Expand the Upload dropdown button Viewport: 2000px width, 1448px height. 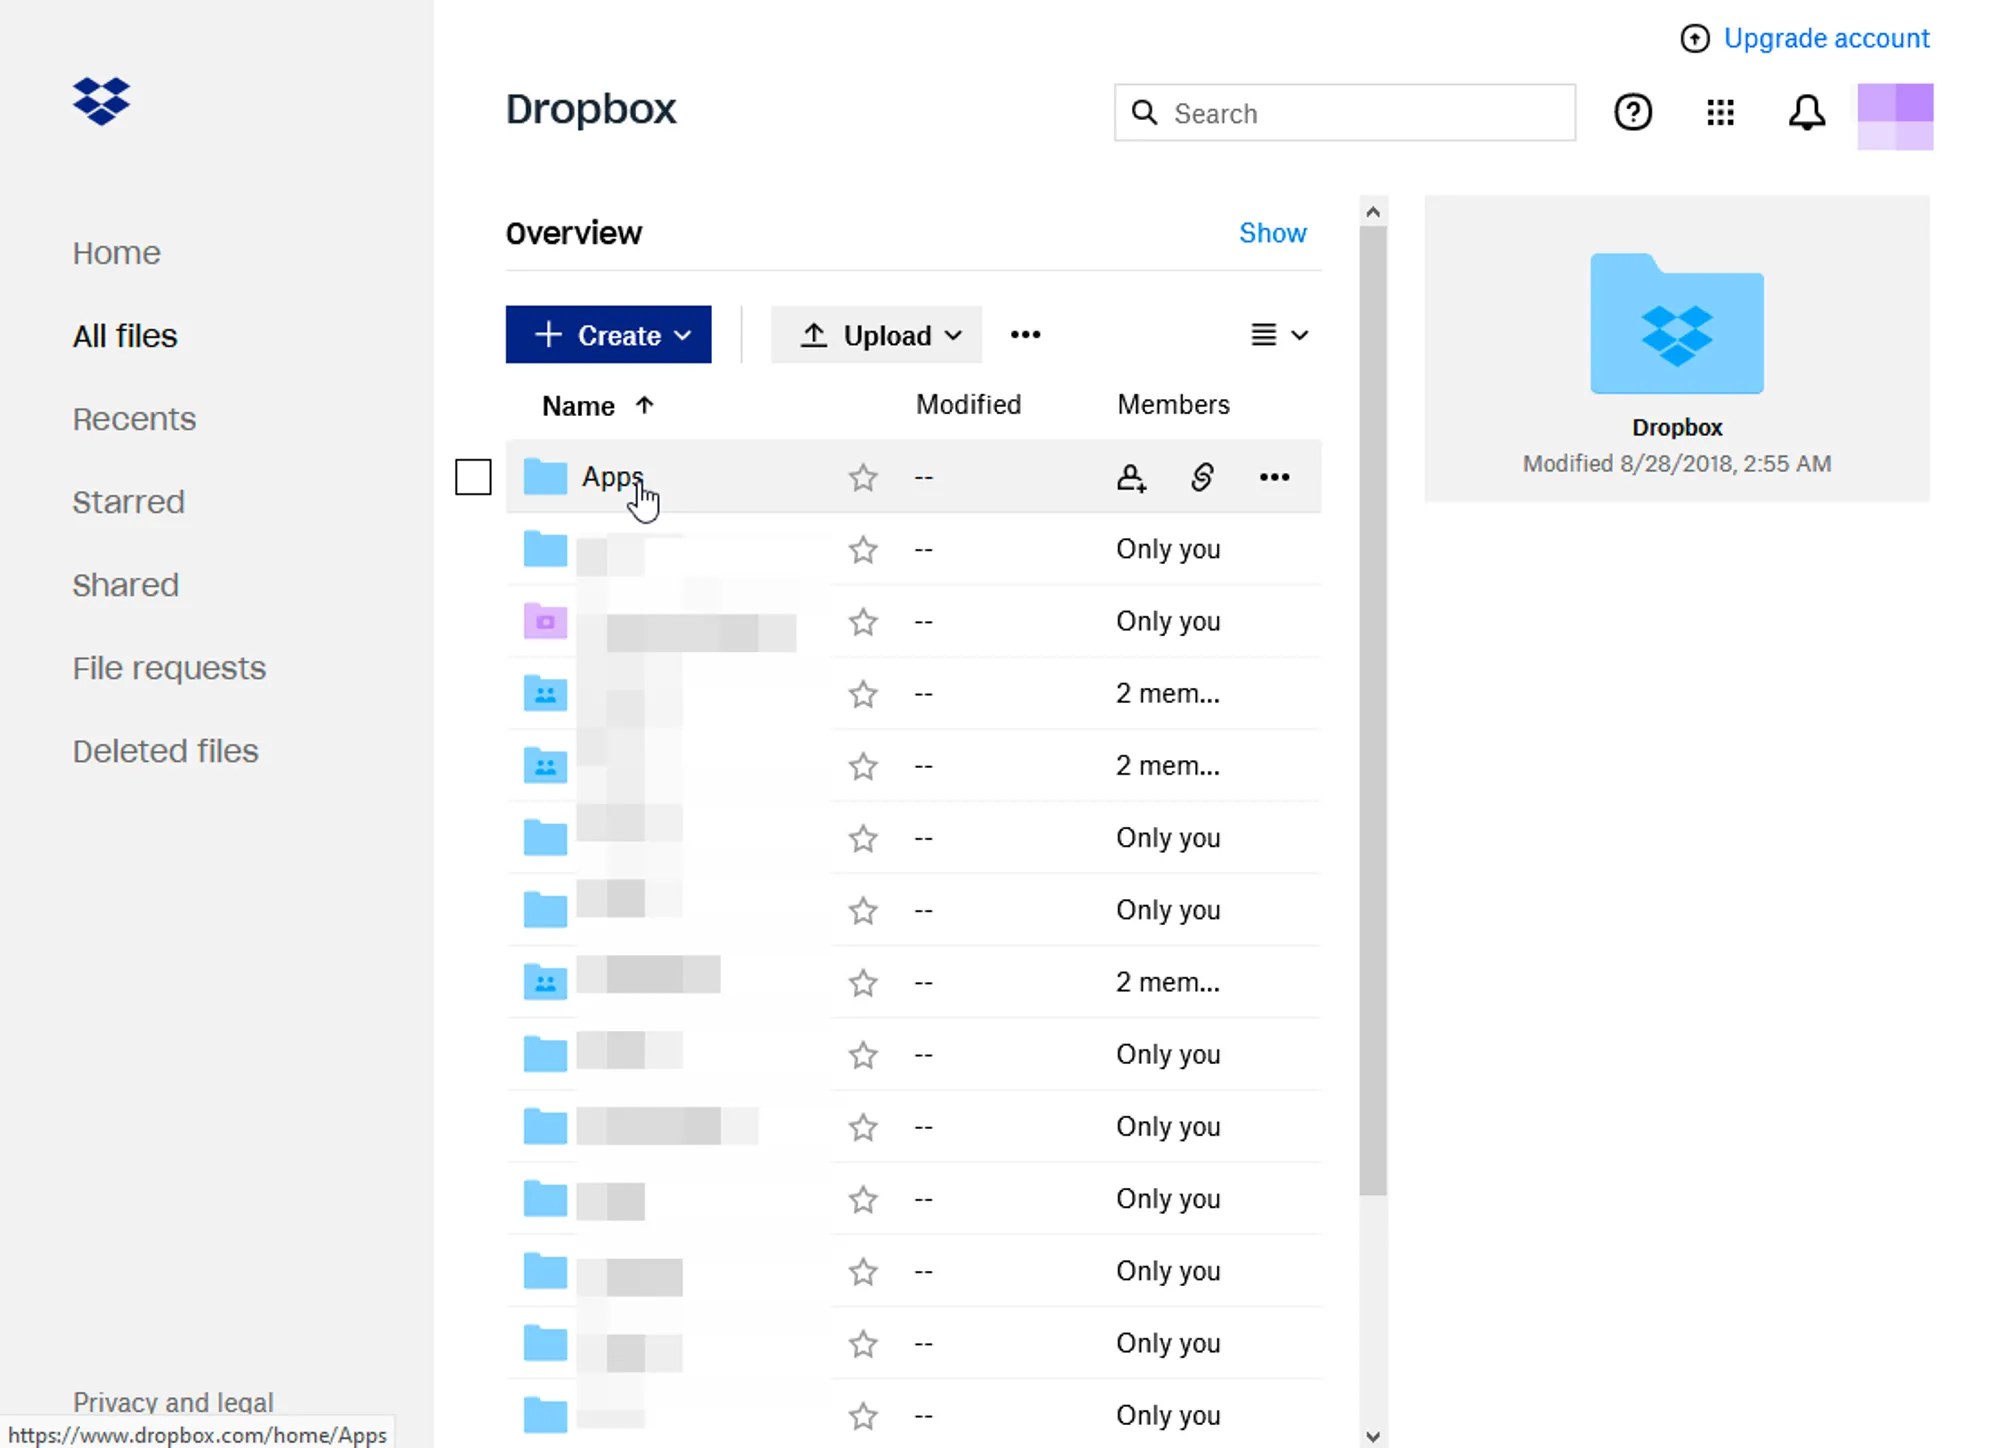pyautogui.click(x=876, y=335)
